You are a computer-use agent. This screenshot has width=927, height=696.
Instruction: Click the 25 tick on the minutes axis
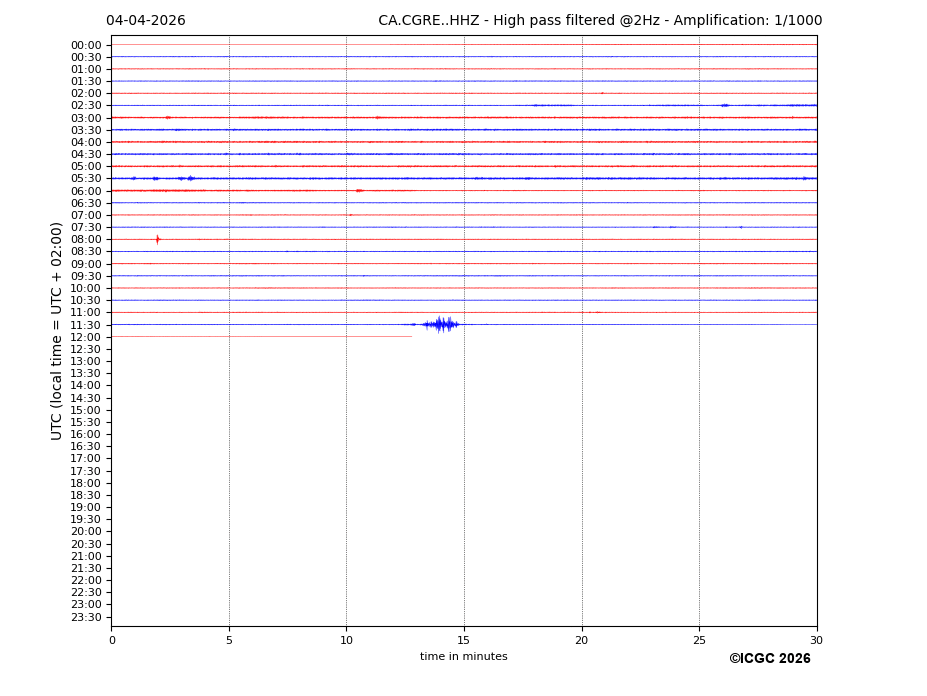(x=699, y=640)
